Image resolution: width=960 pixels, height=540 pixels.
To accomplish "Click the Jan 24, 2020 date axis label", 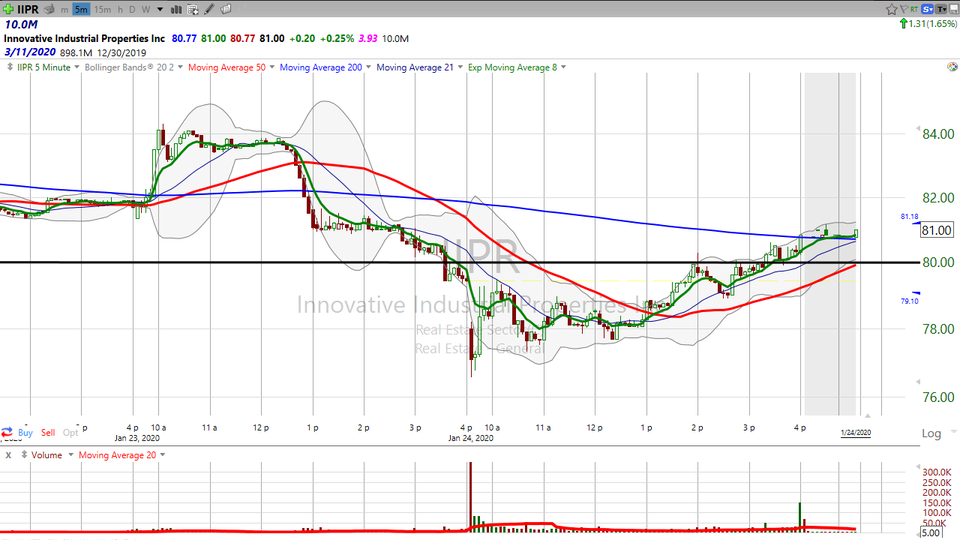I will pyautogui.click(x=470, y=438).
